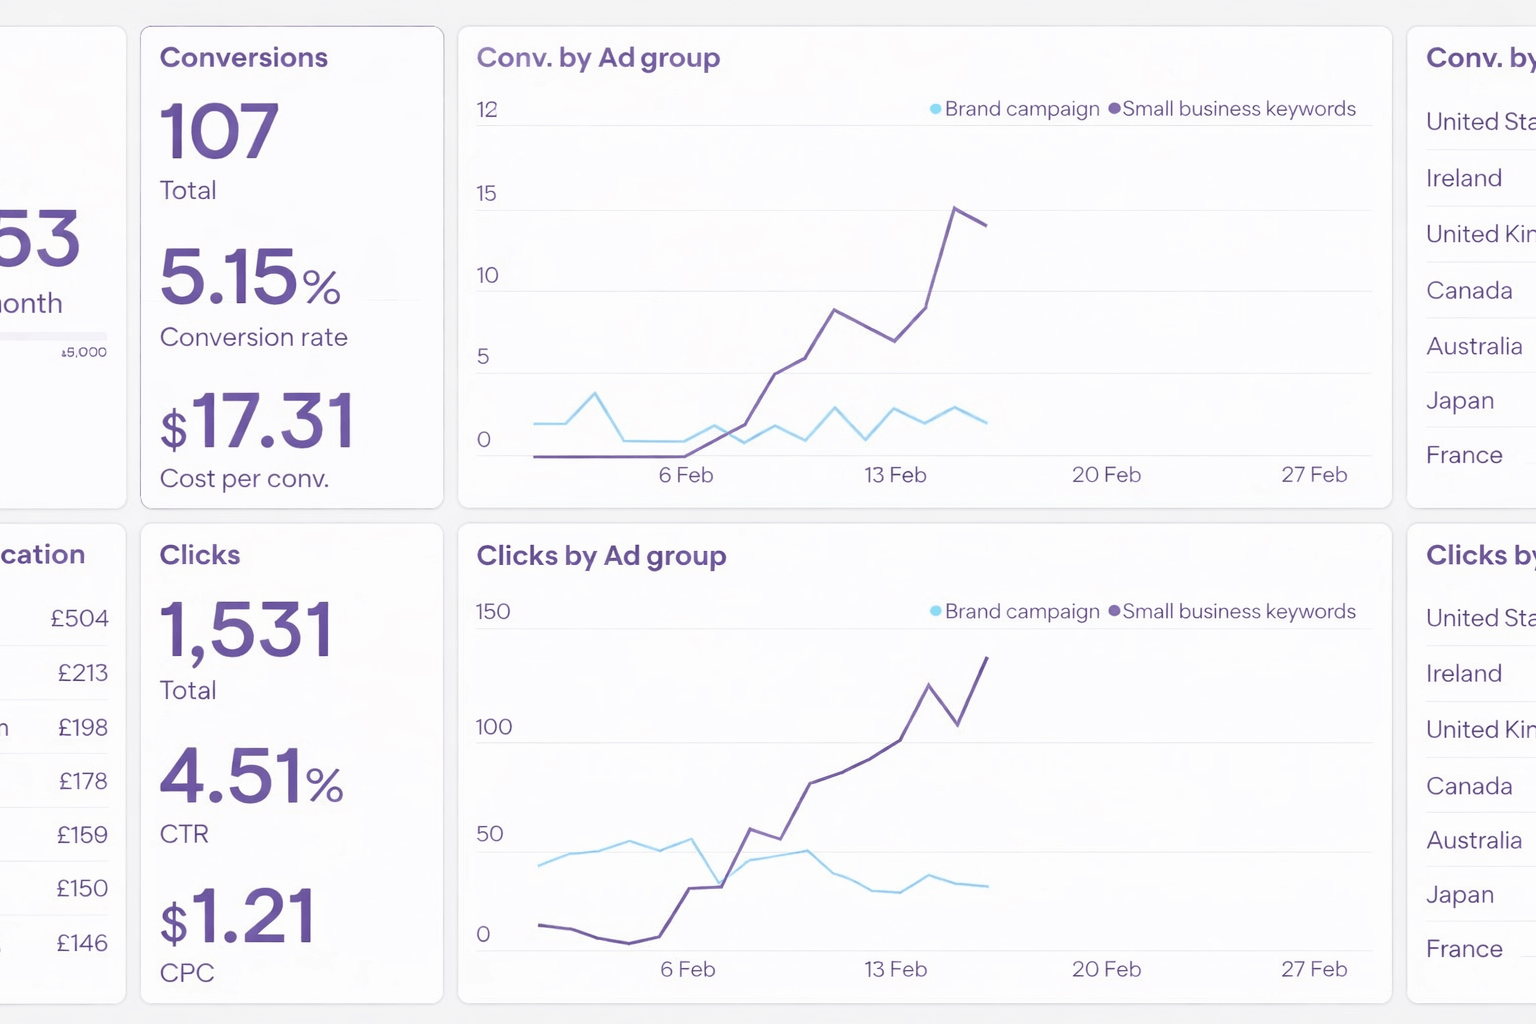Select the 1,531 total clicks value
Image resolution: width=1536 pixels, height=1024 pixels.
pyautogui.click(x=247, y=631)
